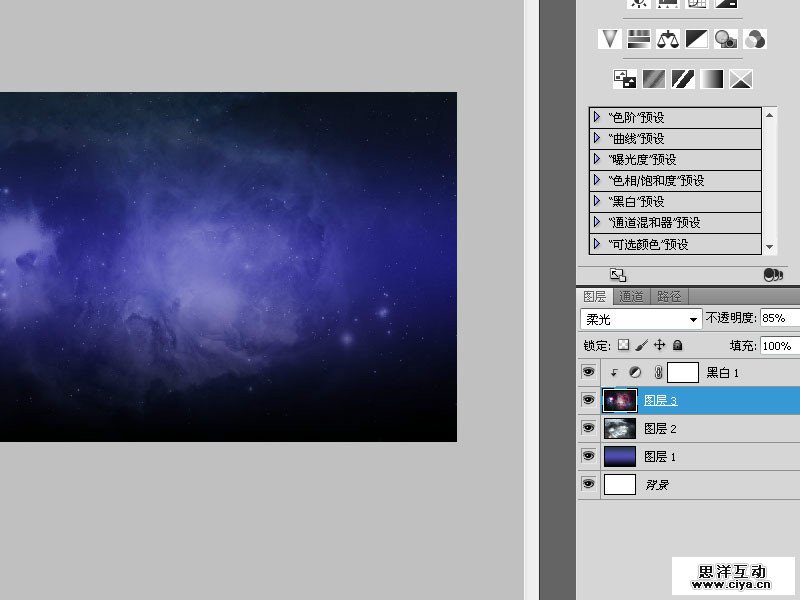Viewport: 800px width, 600px height.
Task: Add a Vibrance adjustment layer
Action: [x=610, y=39]
